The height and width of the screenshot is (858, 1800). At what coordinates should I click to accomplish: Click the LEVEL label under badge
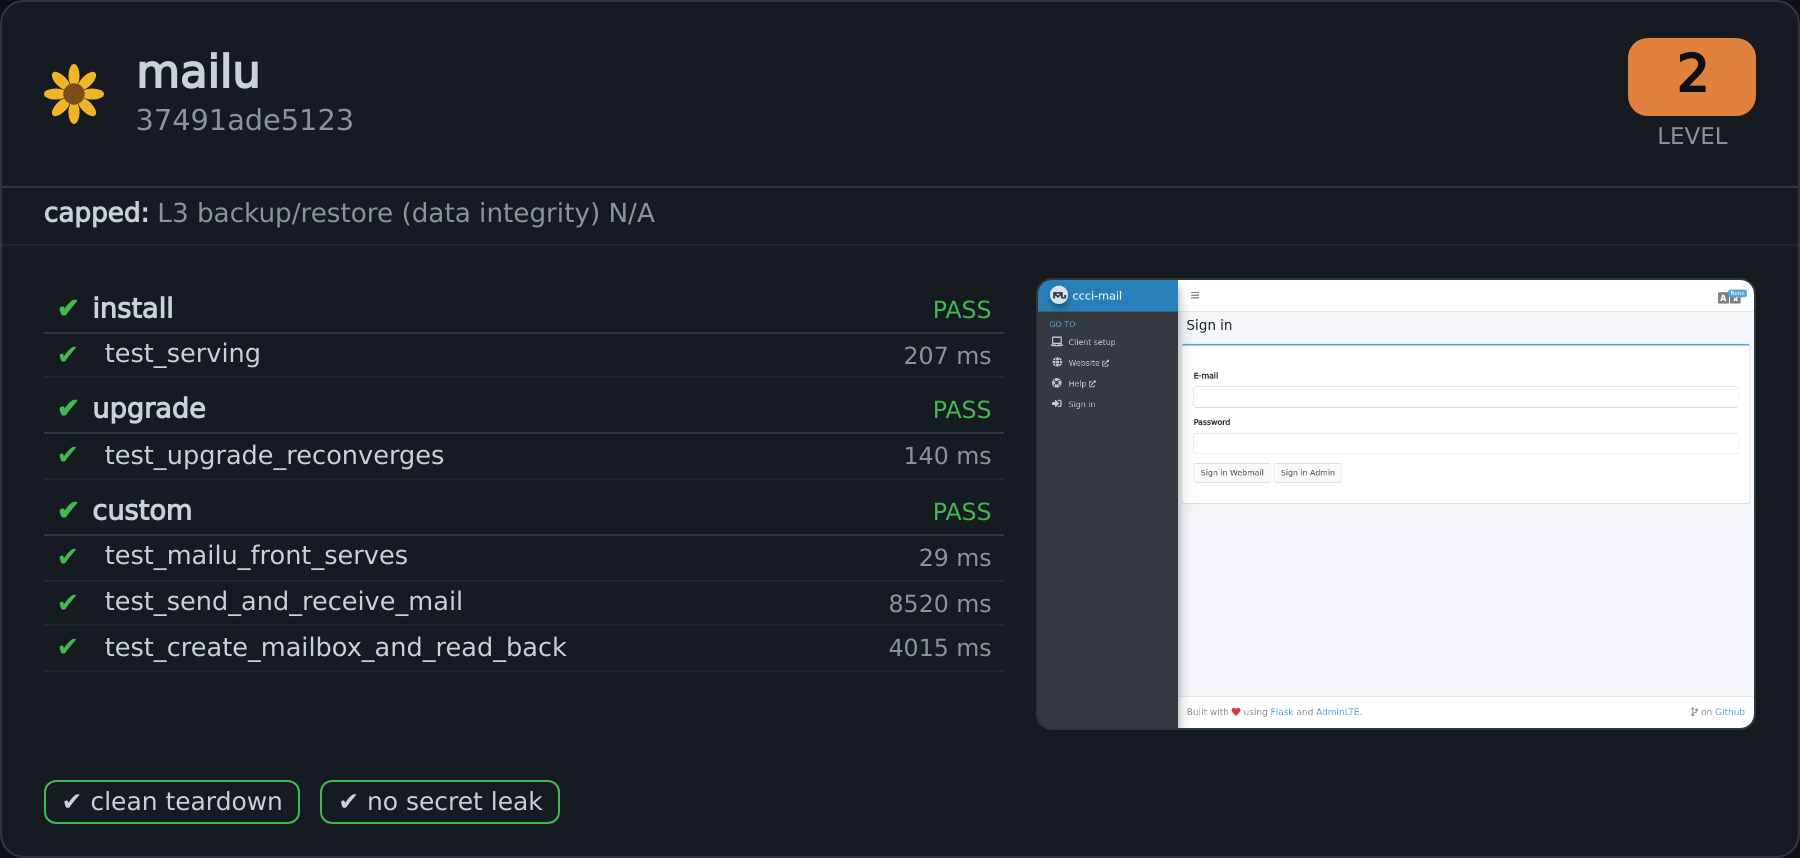(x=1692, y=136)
